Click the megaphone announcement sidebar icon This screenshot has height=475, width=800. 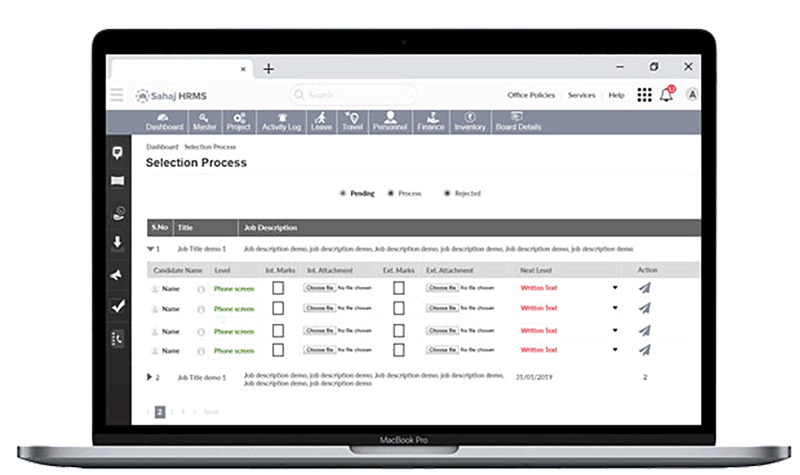(x=117, y=275)
